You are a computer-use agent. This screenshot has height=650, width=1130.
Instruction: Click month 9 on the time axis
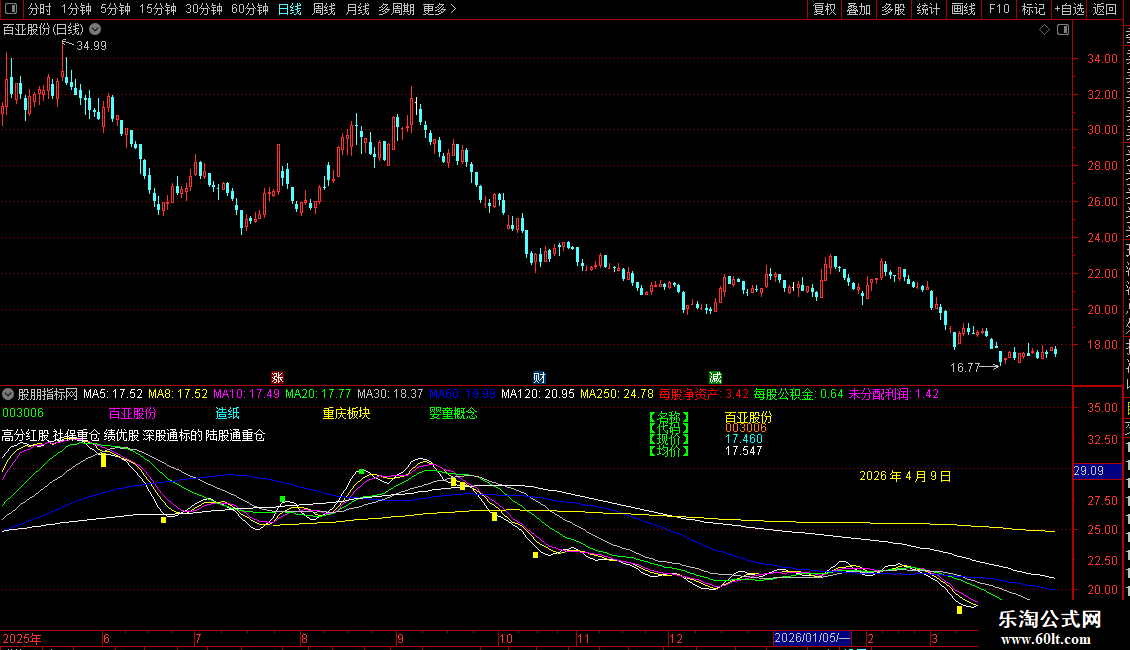(x=400, y=639)
